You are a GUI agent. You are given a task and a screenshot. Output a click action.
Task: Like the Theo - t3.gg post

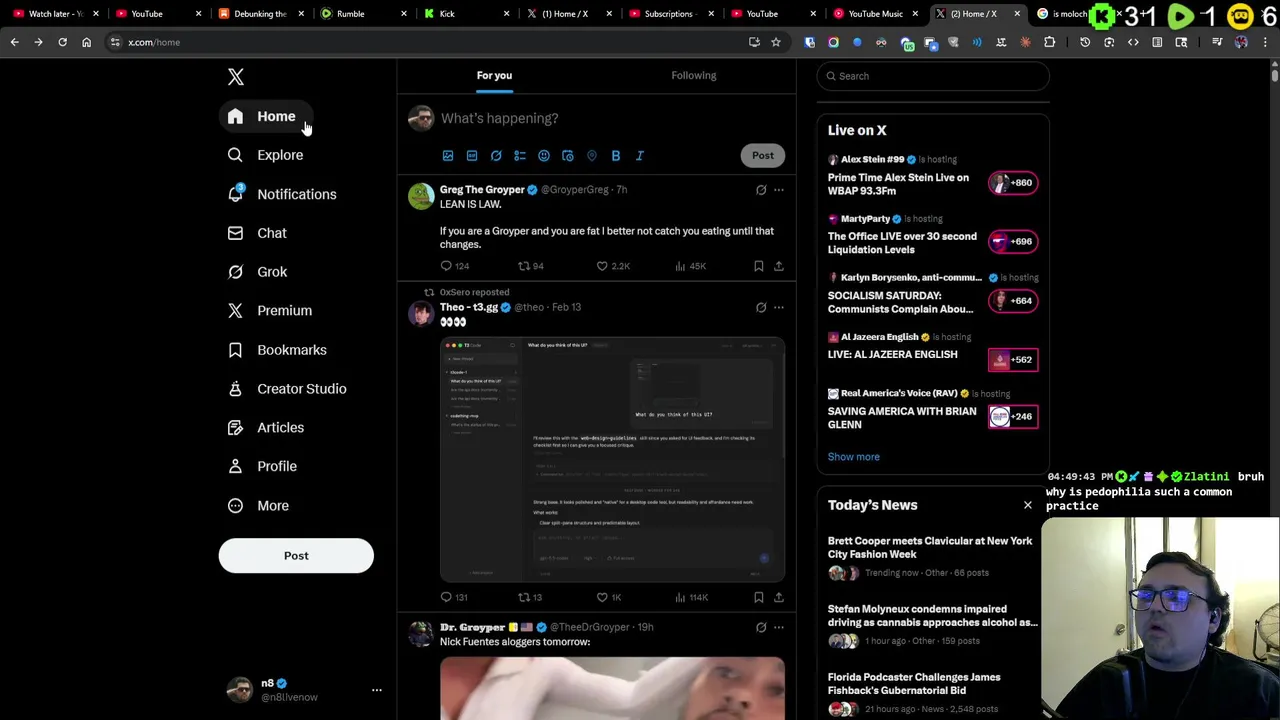[609, 597]
